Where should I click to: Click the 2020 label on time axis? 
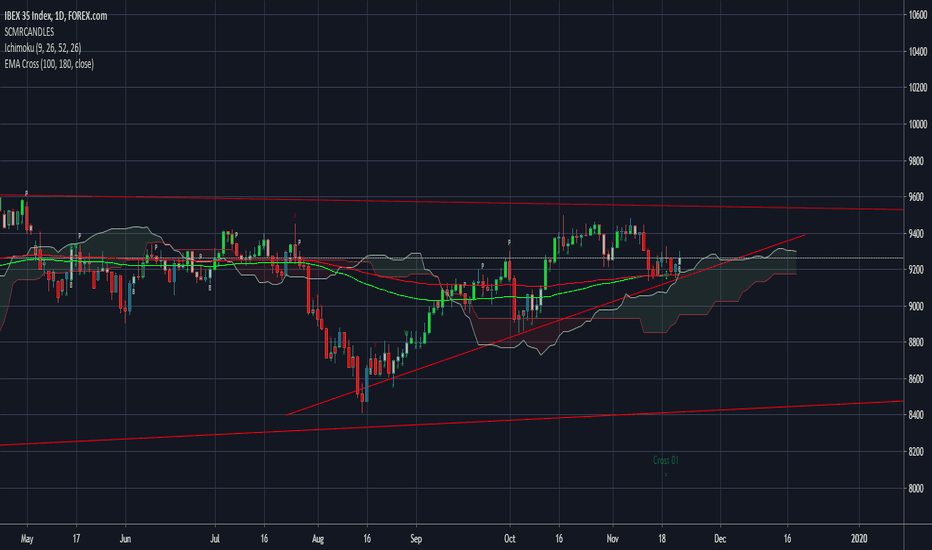[859, 539]
